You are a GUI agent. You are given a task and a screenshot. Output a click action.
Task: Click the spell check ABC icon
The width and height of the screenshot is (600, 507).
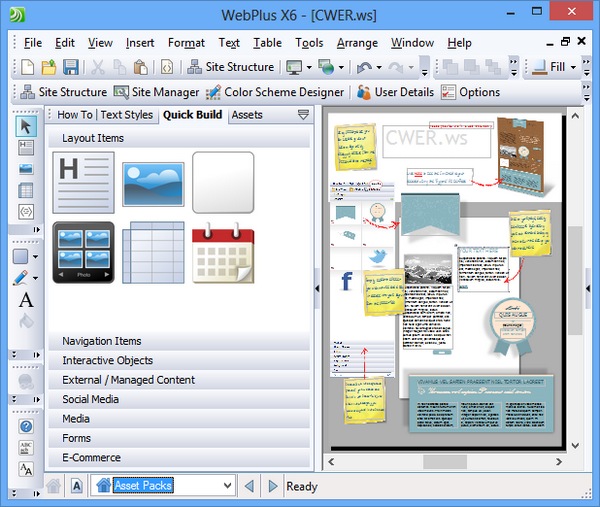[x=26, y=448]
